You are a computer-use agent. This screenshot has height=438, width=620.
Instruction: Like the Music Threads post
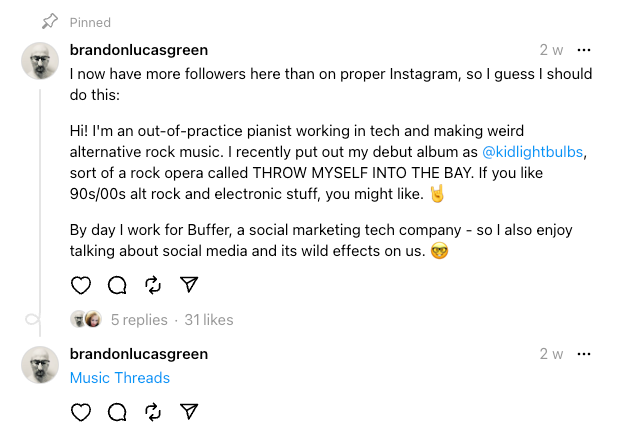[81, 411]
